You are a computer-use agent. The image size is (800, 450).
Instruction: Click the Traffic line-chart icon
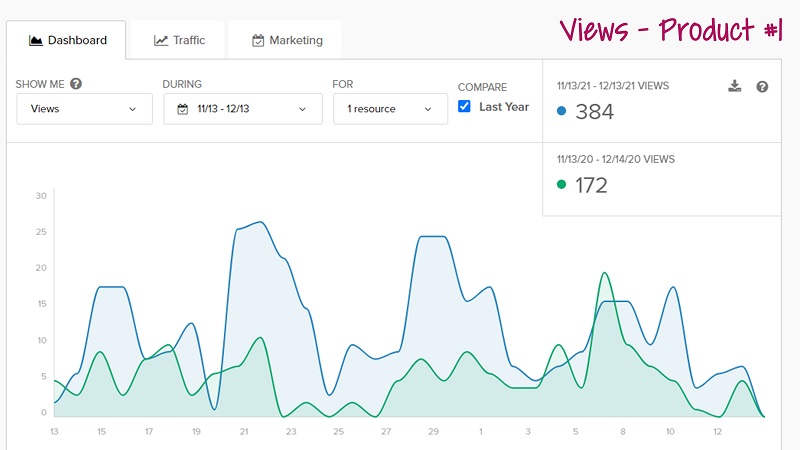pyautogui.click(x=161, y=40)
